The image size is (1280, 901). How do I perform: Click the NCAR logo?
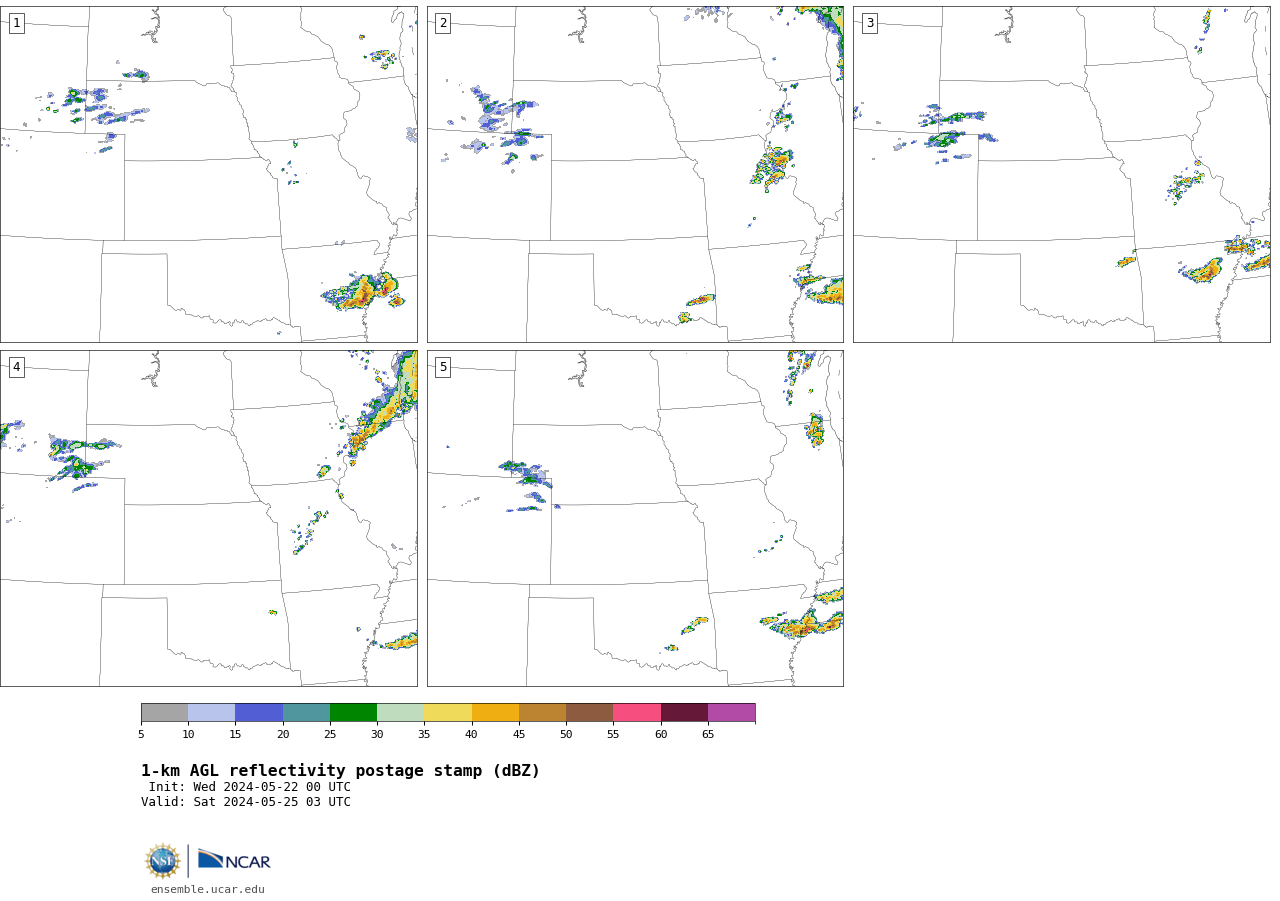tap(234, 860)
